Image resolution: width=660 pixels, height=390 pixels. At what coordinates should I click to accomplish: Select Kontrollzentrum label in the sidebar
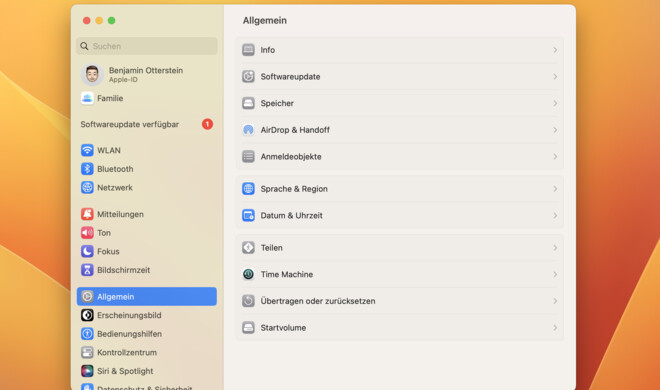click(127, 352)
